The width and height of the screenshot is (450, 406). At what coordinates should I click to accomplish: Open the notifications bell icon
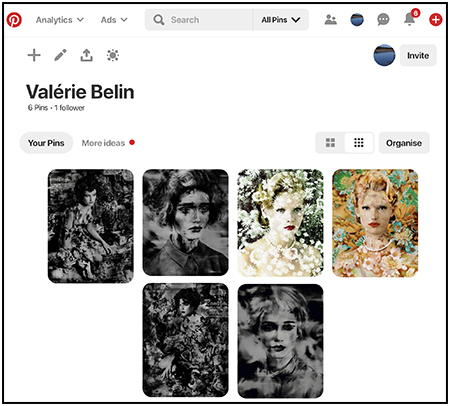click(410, 19)
